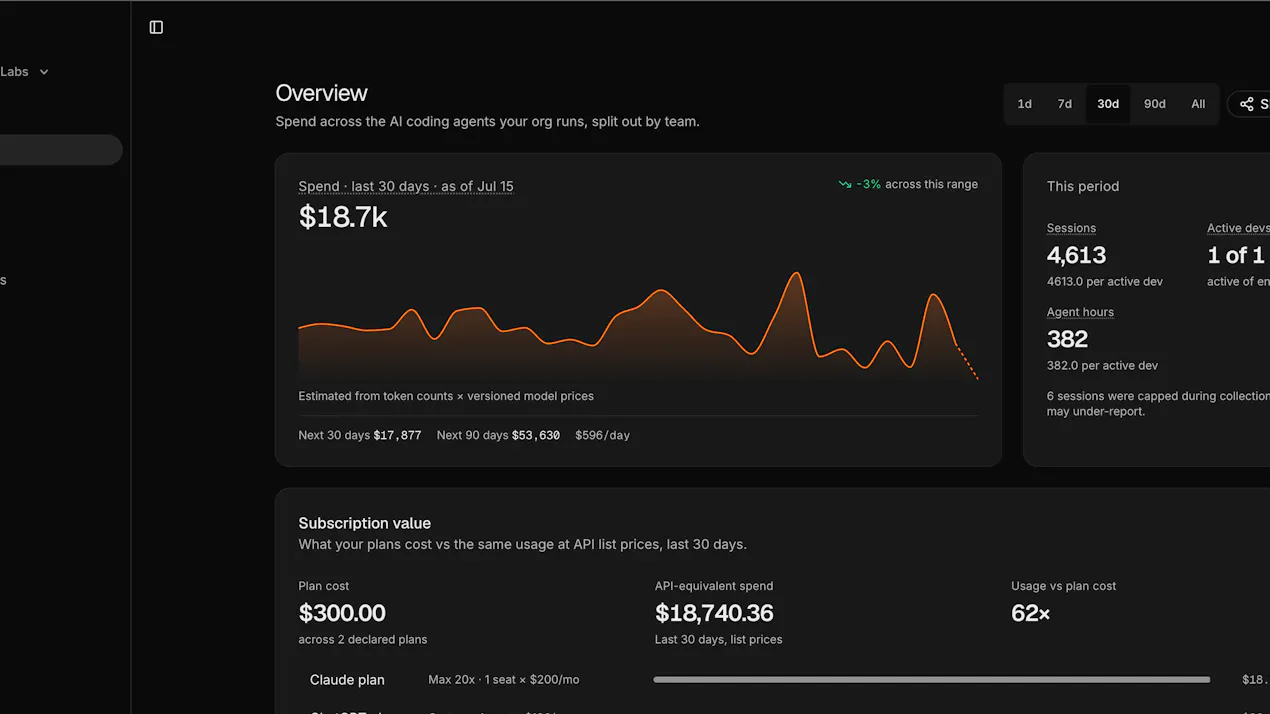The height and width of the screenshot is (714, 1270).
Task: Click the Overview page title
Action: point(322,93)
